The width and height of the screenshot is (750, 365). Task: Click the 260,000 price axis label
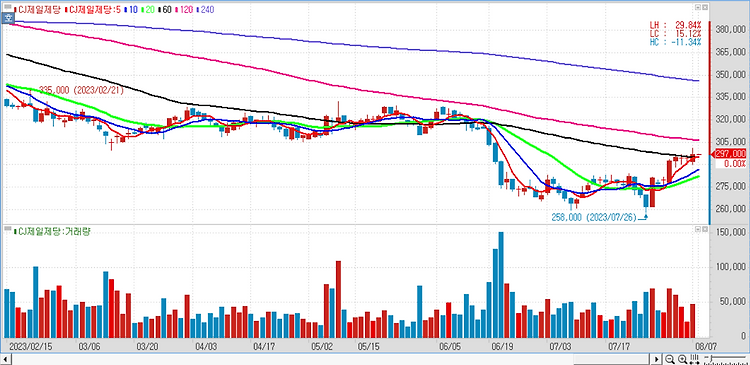pyautogui.click(x=731, y=209)
